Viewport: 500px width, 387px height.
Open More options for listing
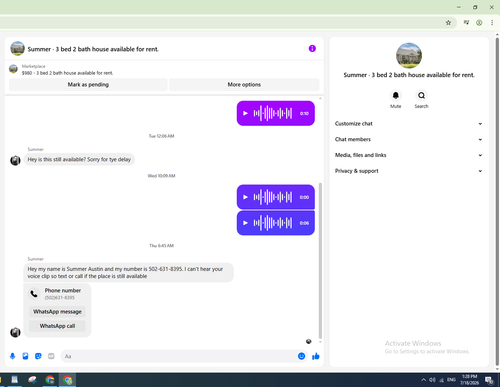(x=244, y=85)
